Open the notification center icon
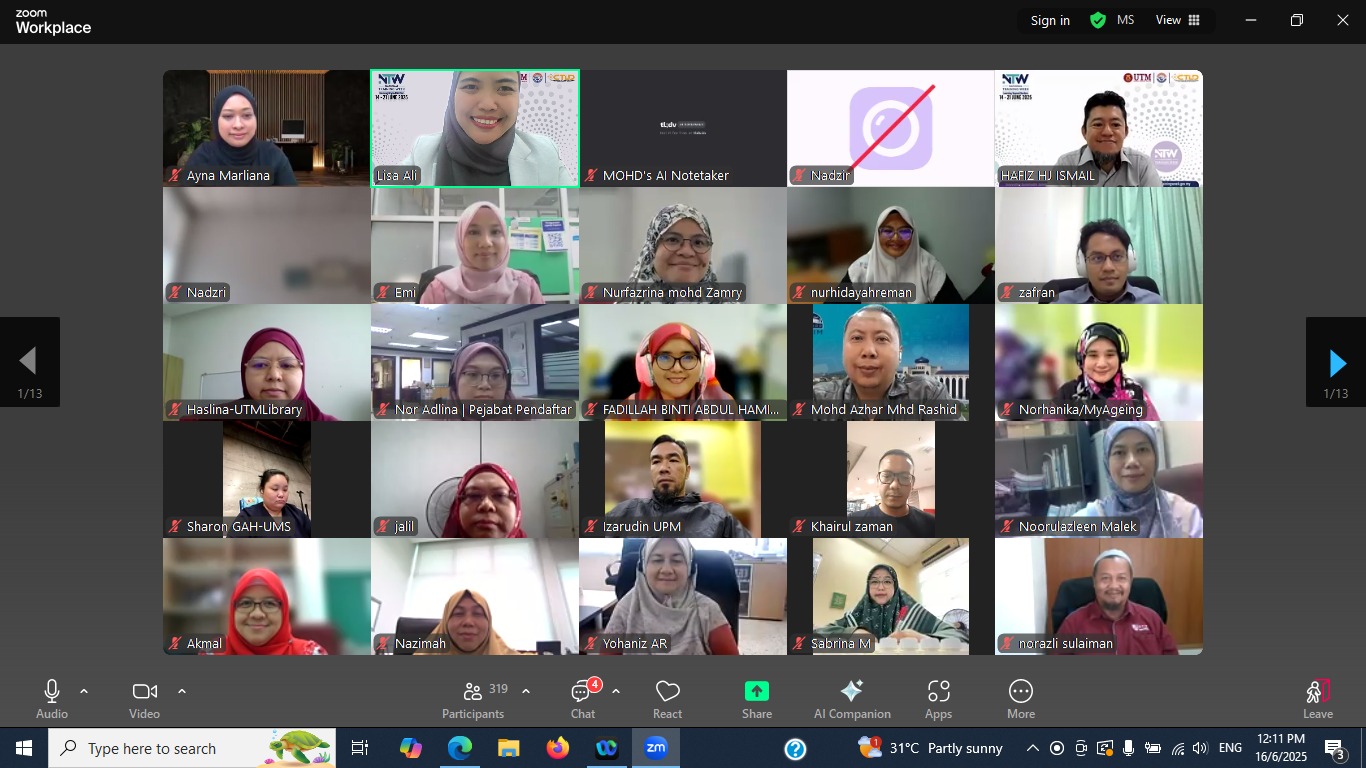Viewport: 1366px width, 768px height. [x=1335, y=749]
